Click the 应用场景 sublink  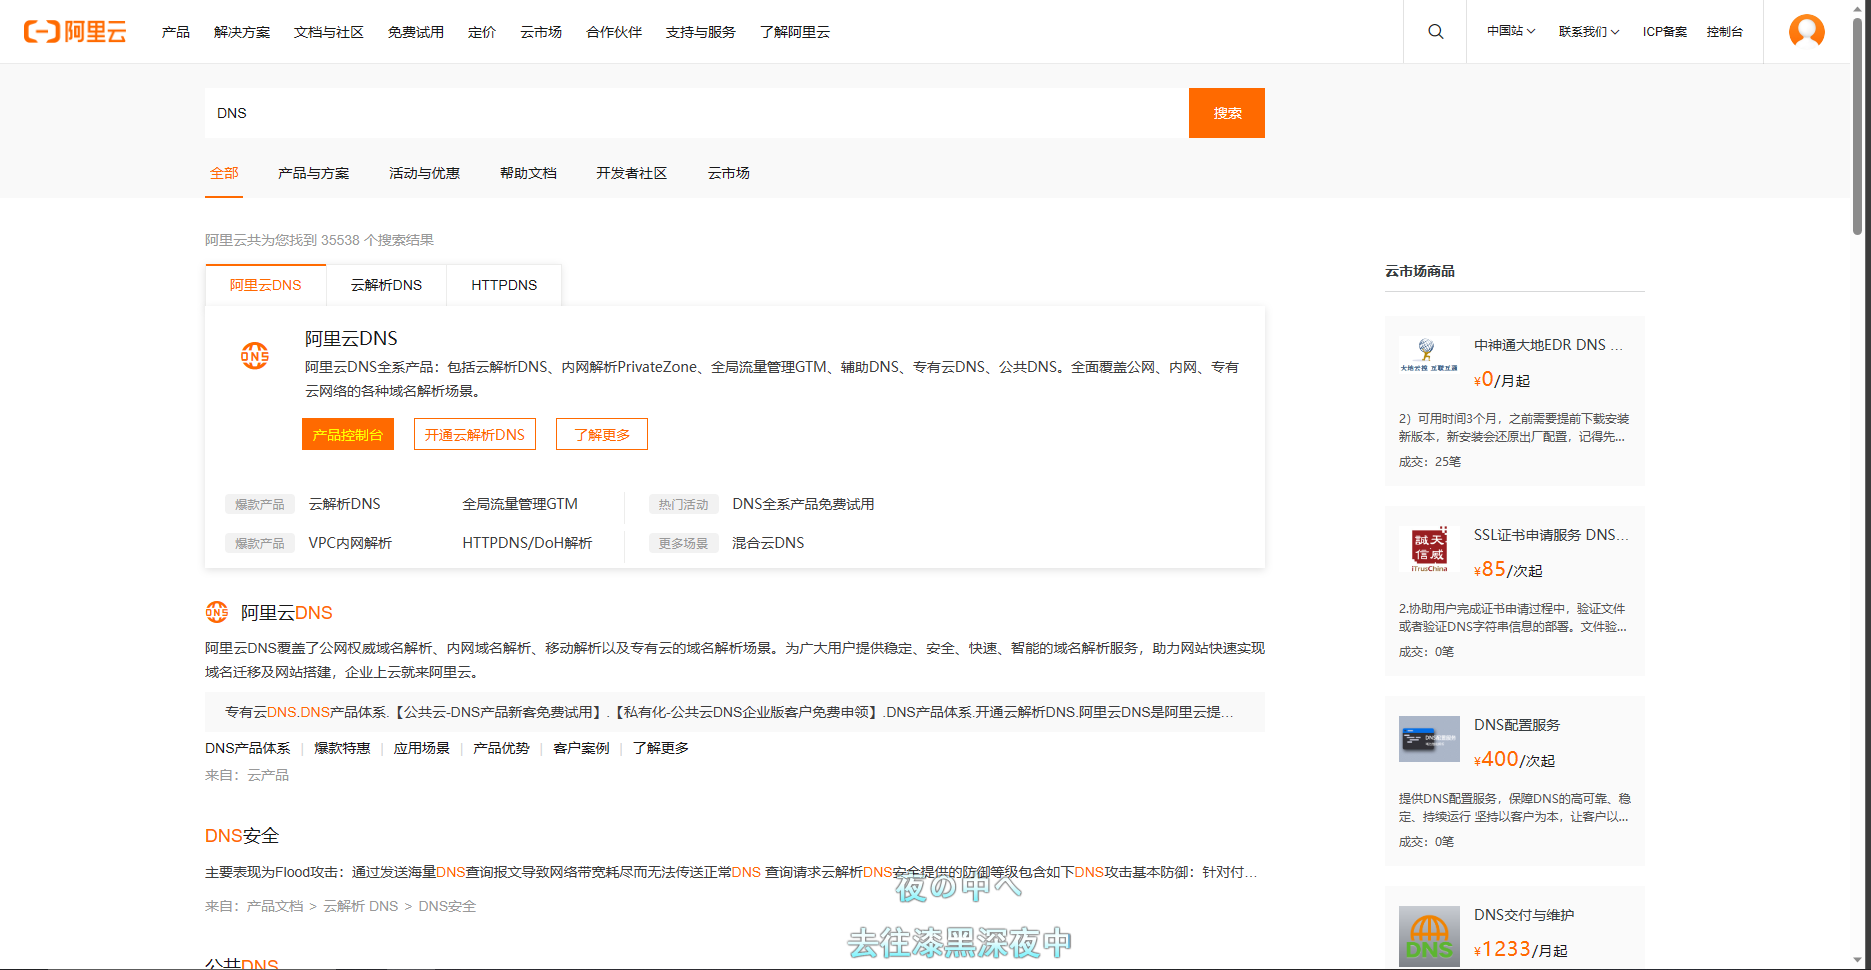pos(421,748)
